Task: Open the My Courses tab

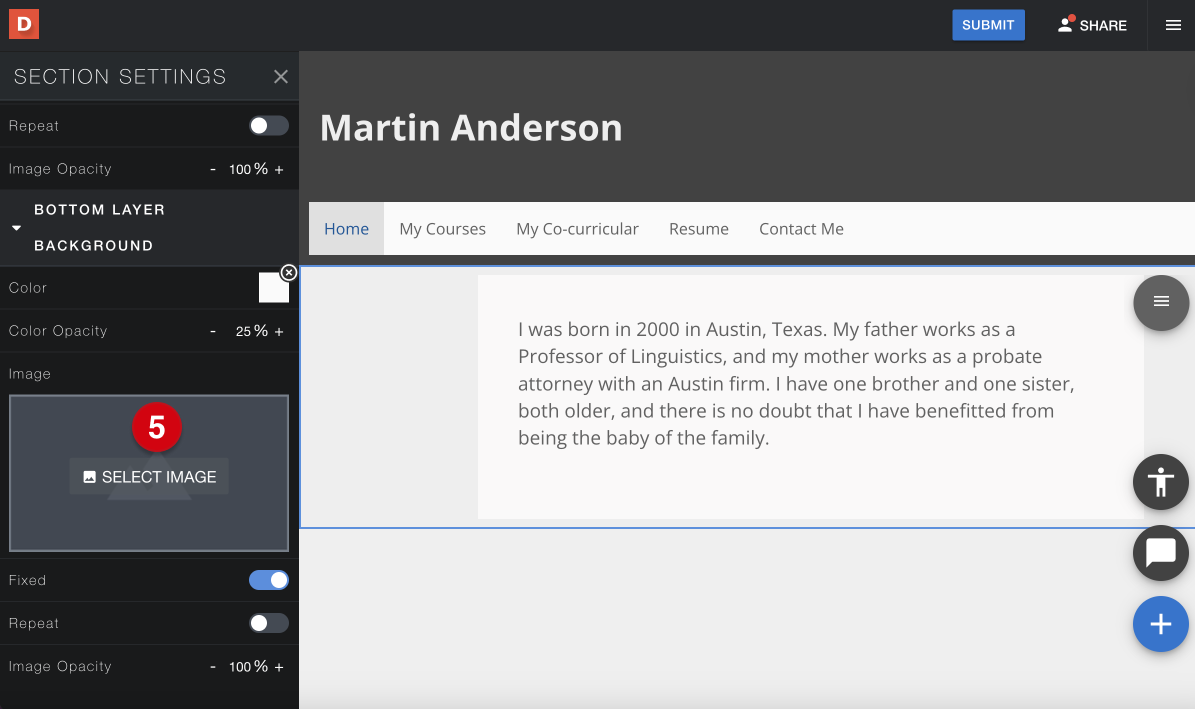Action: 442,229
